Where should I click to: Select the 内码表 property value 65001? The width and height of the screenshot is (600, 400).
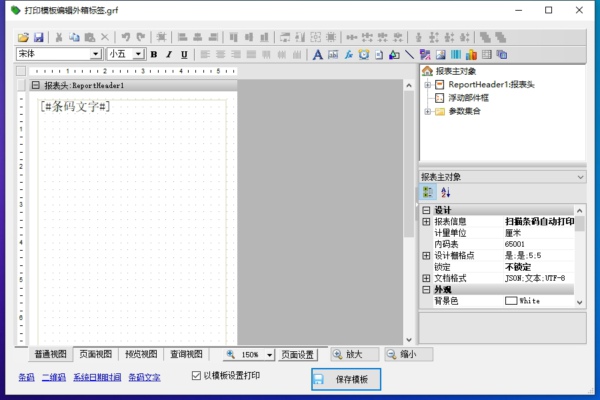[x=539, y=244]
